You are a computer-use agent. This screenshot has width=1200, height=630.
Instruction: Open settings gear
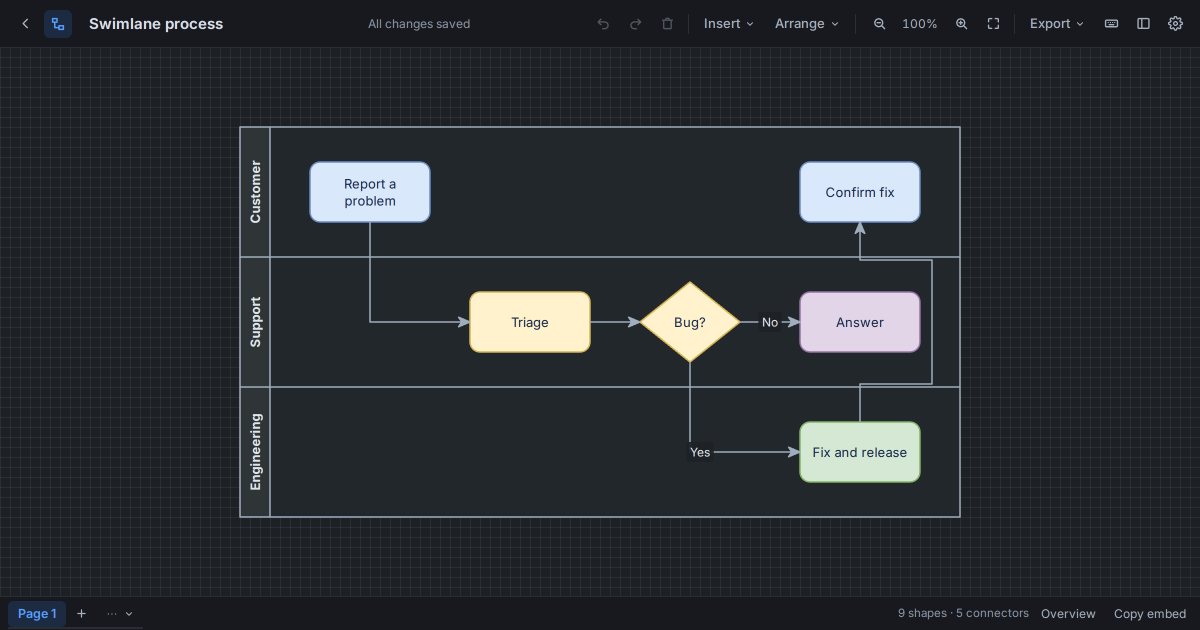(1175, 24)
